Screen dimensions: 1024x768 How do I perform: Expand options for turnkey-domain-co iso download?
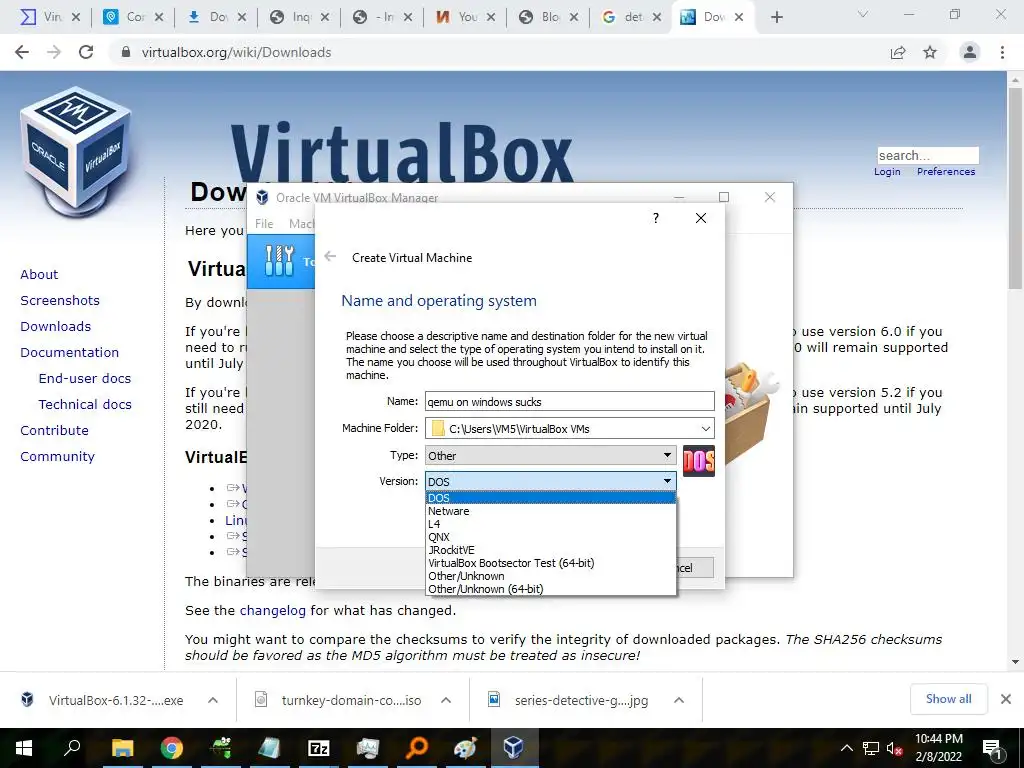[446, 700]
